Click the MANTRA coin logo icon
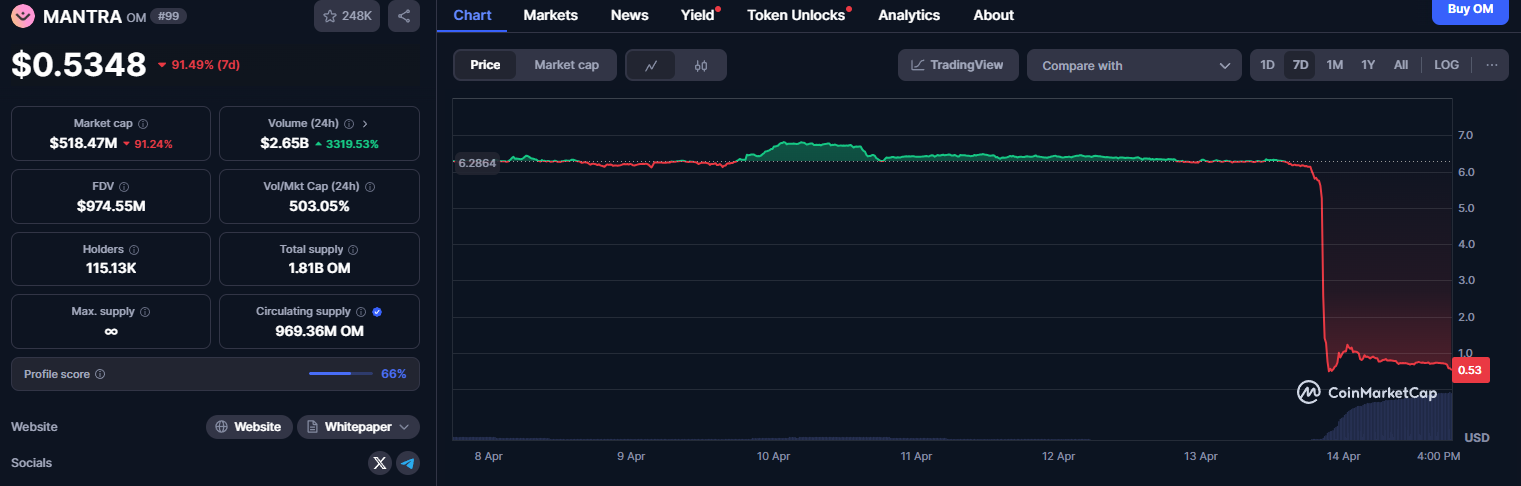Screen dimensions: 1521x486 click(x=23, y=16)
